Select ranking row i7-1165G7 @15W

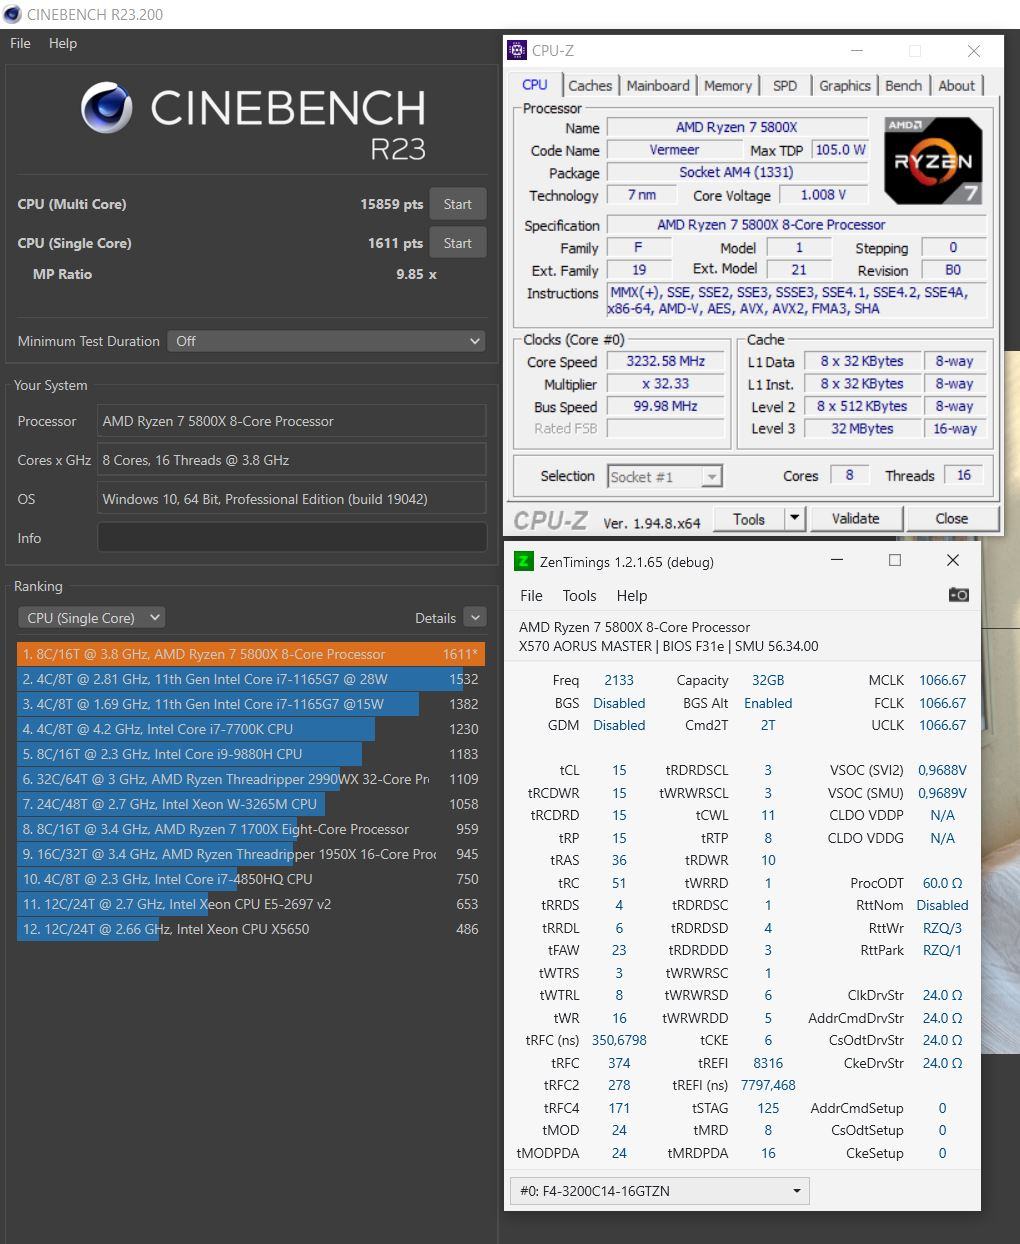[251, 704]
